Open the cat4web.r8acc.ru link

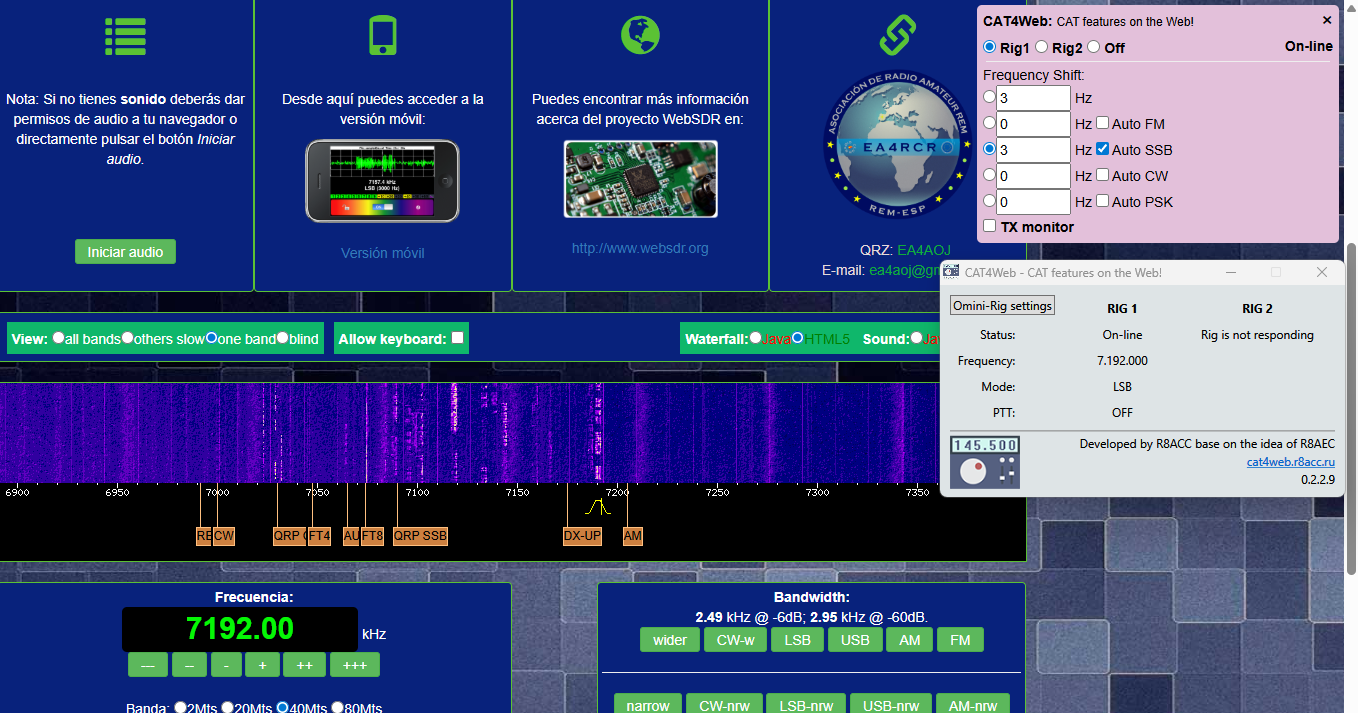(1290, 462)
